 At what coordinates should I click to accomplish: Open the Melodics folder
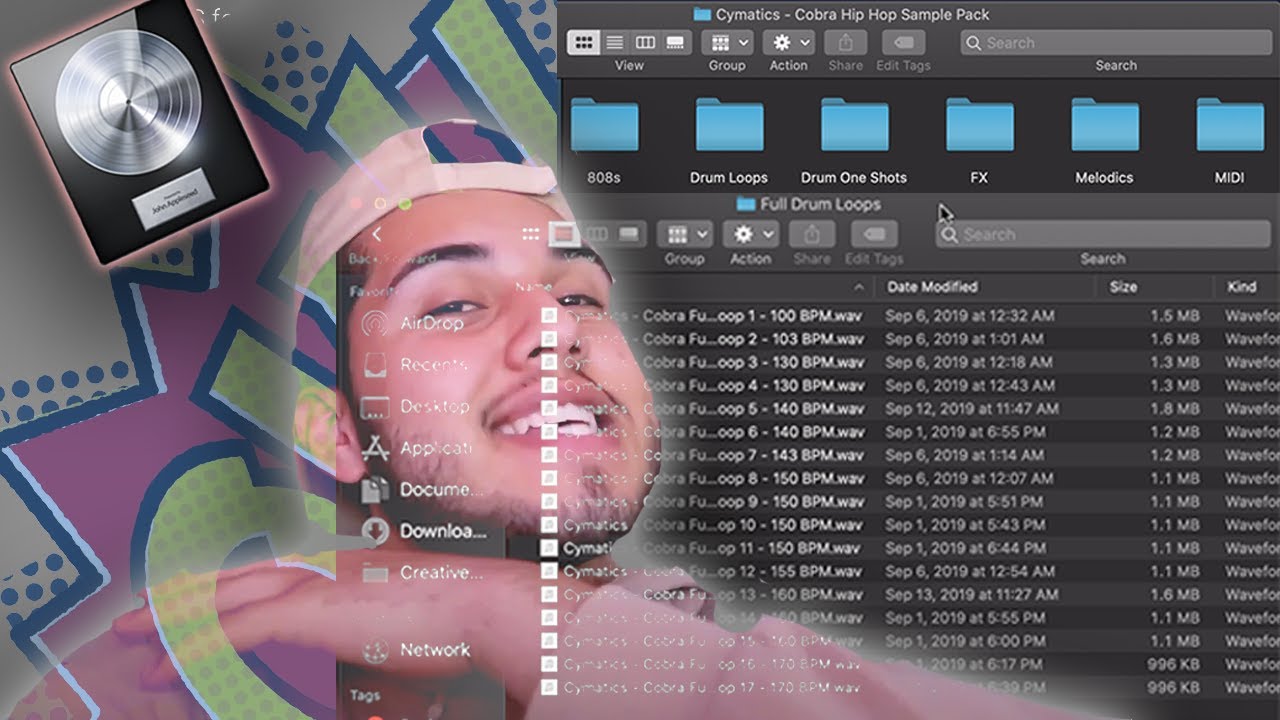point(1104,141)
